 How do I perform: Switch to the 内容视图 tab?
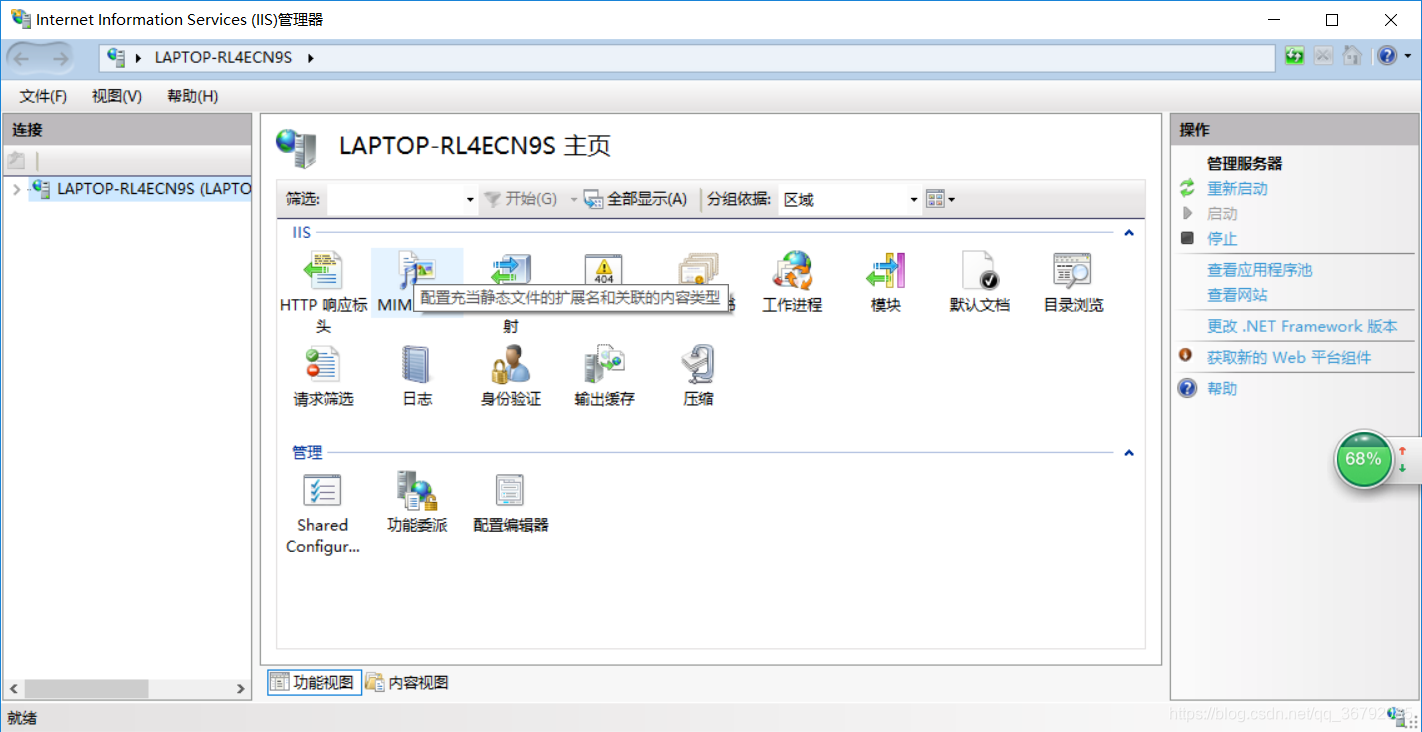point(407,682)
